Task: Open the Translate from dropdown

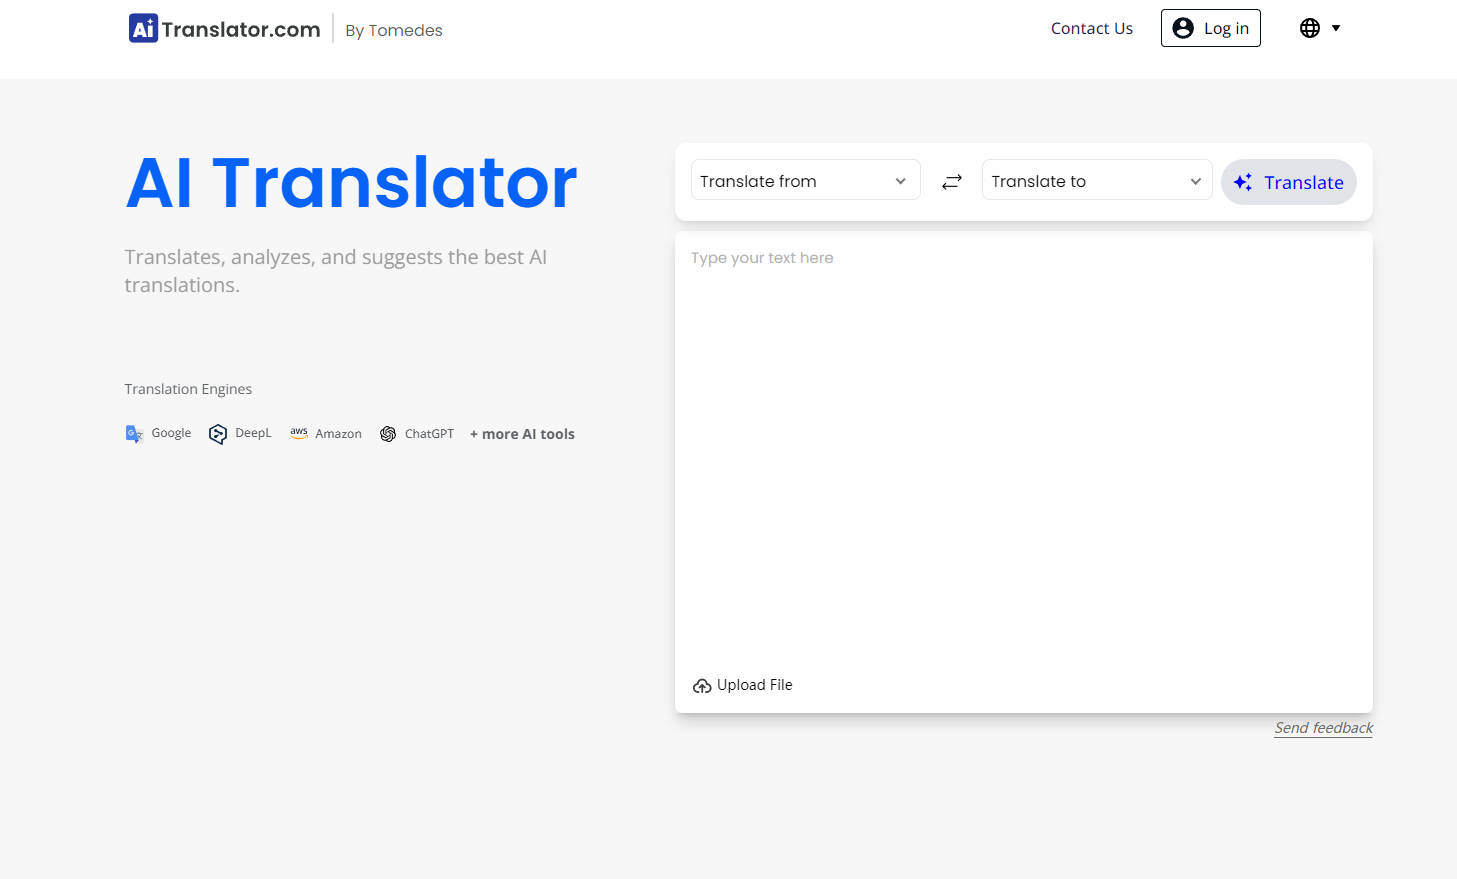Action: pos(805,180)
